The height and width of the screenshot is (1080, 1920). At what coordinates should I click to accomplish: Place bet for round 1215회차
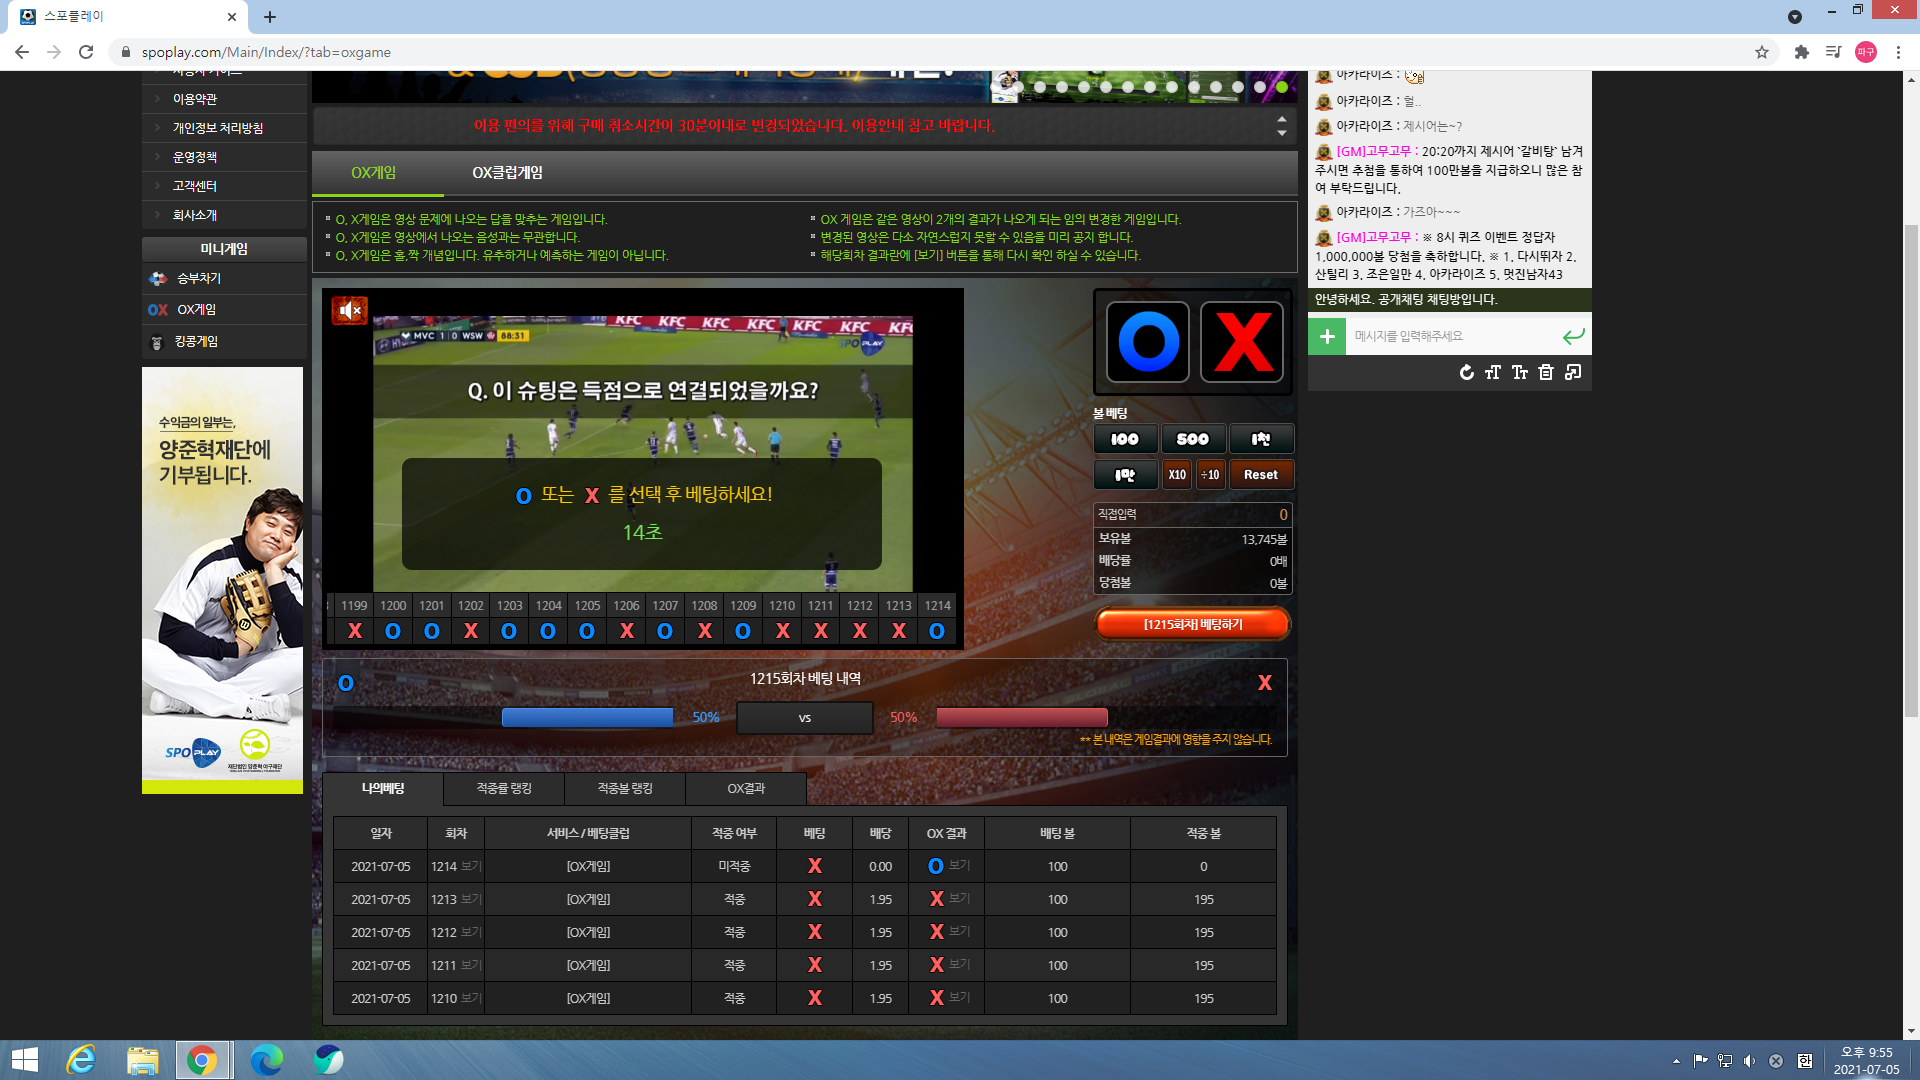(1193, 624)
